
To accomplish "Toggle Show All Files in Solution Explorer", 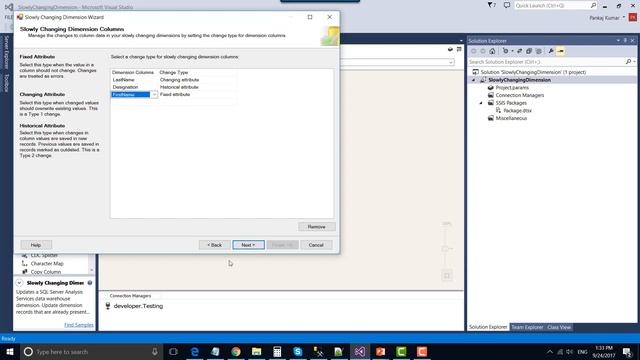I will coord(539,51).
